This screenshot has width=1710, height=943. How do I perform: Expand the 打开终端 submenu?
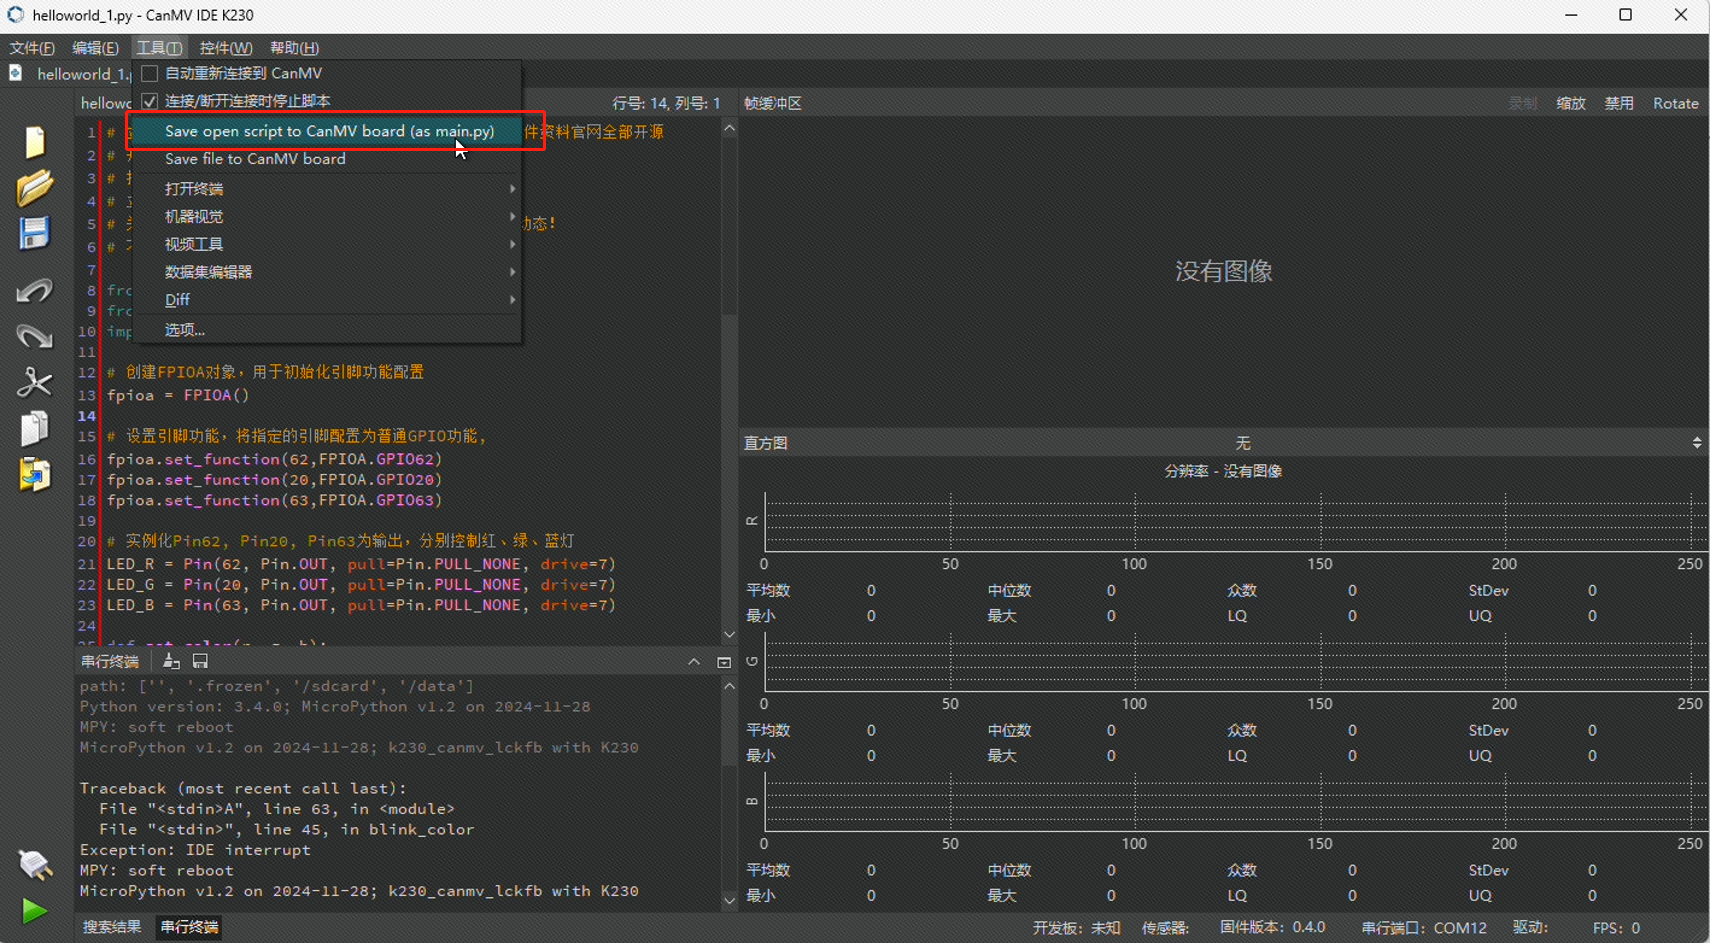coord(328,189)
